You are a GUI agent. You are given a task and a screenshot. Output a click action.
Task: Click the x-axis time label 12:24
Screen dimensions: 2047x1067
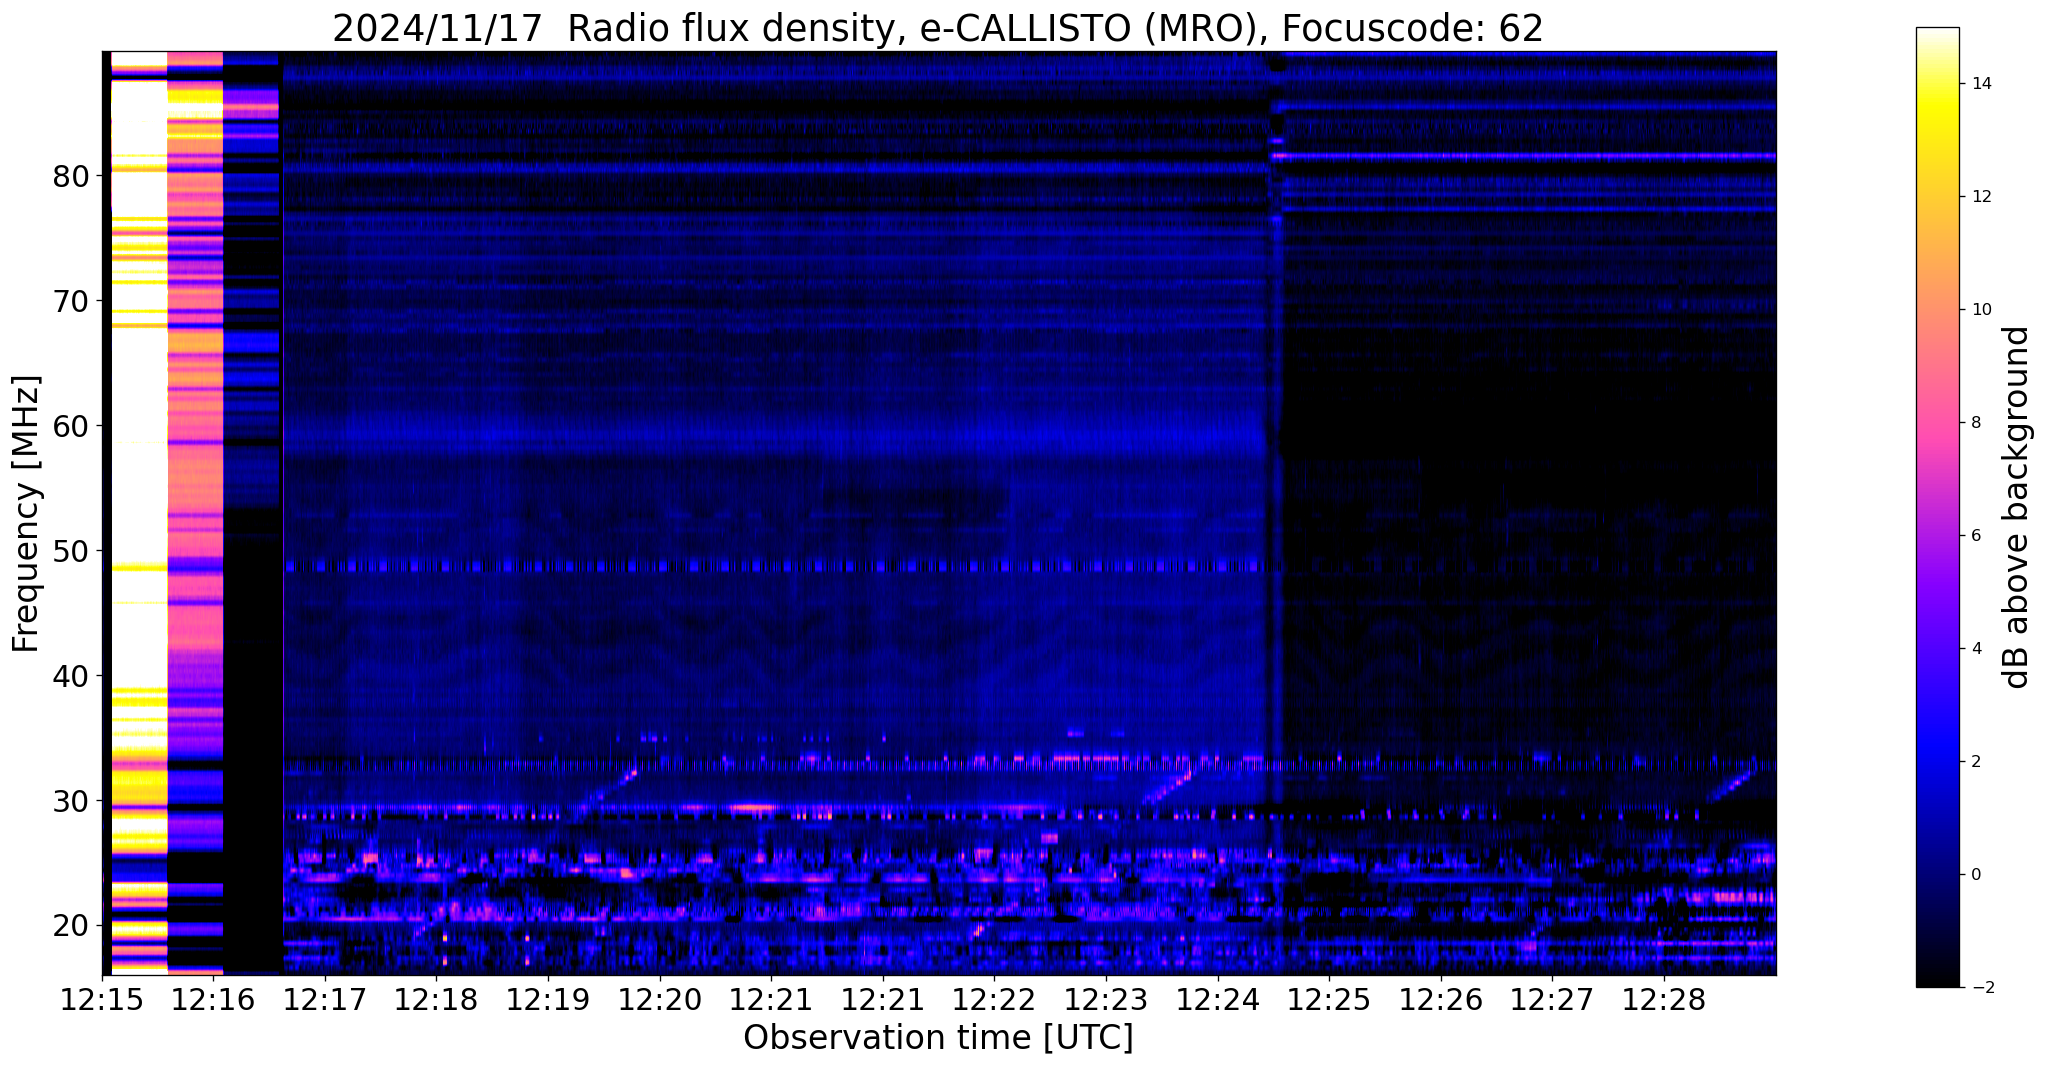point(1217,1000)
